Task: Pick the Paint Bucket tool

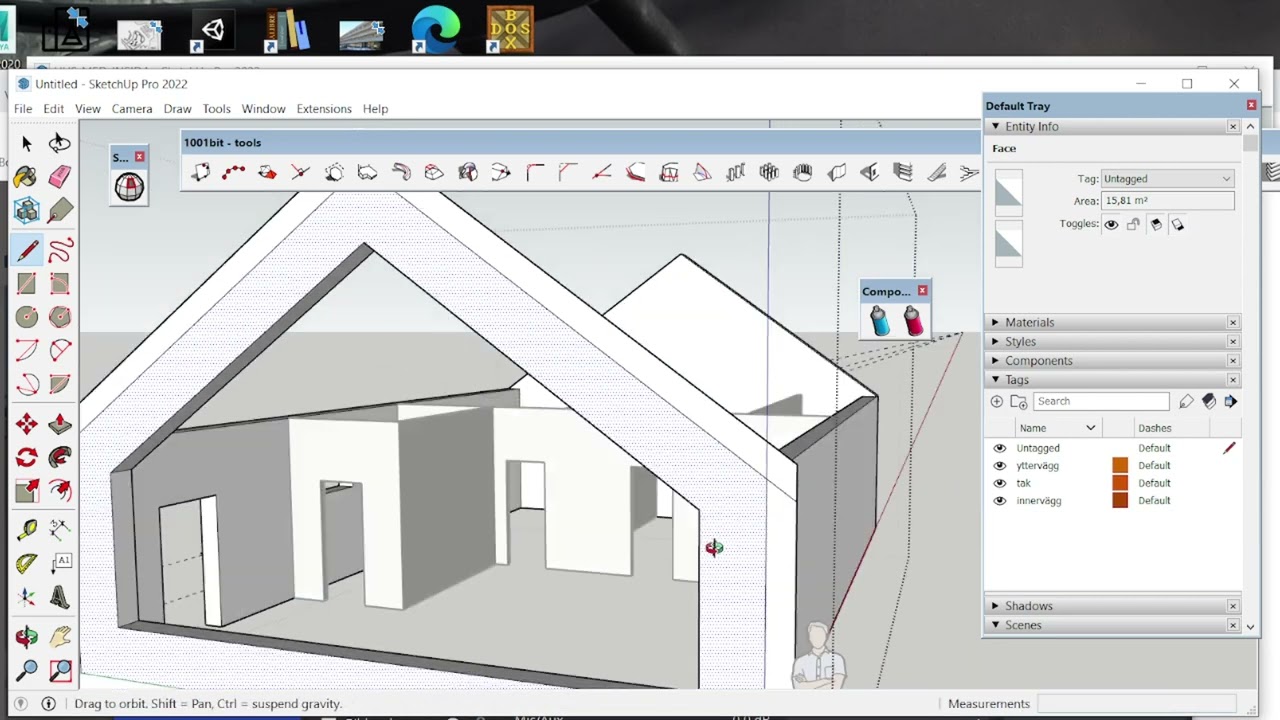Action: coord(27,178)
